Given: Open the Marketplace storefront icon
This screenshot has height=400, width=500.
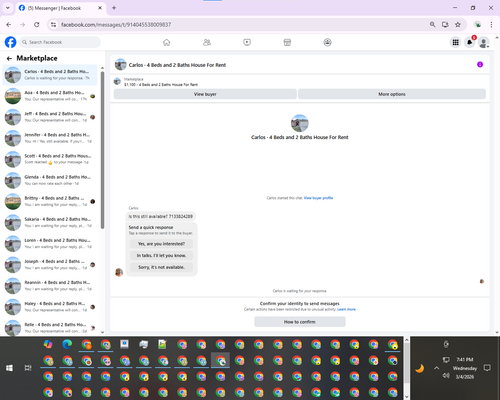Looking at the screenshot, I should (x=287, y=42).
